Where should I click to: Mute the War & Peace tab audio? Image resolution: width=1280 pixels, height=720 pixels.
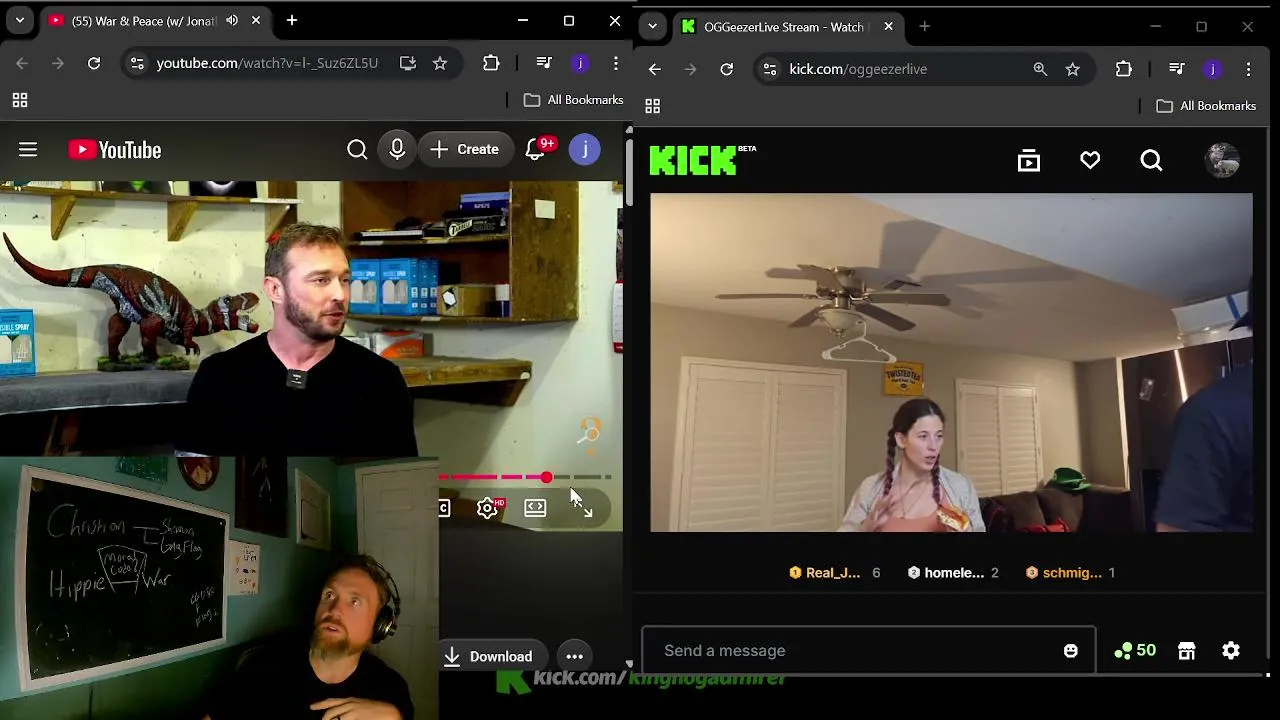click(x=232, y=20)
